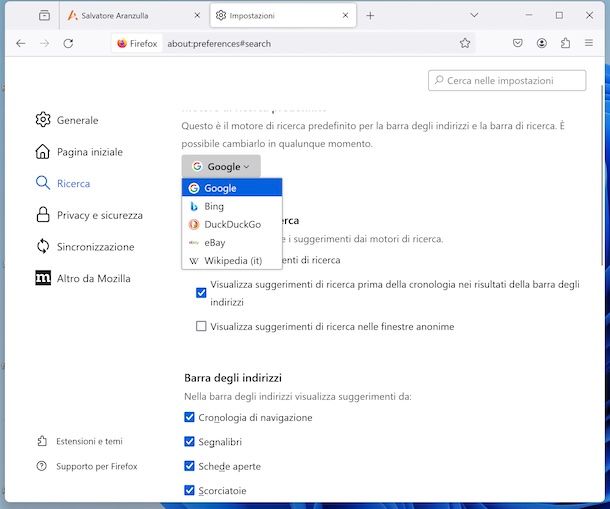Go forward with the forward arrow
Viewport: 610px width, 509px height.
(x=45, y=43)
